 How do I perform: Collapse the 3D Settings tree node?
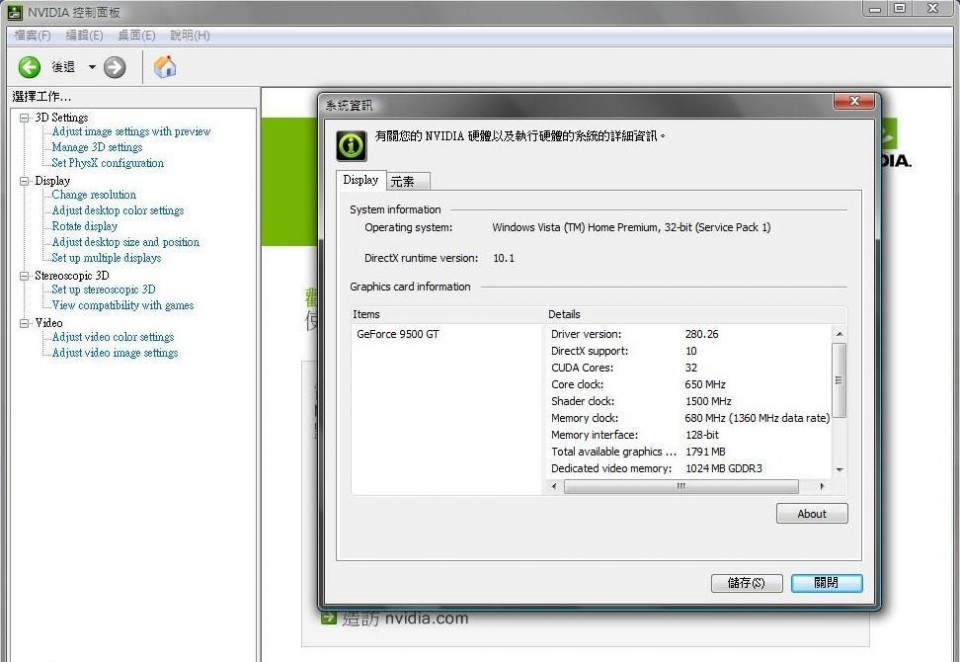pos(22,117)
